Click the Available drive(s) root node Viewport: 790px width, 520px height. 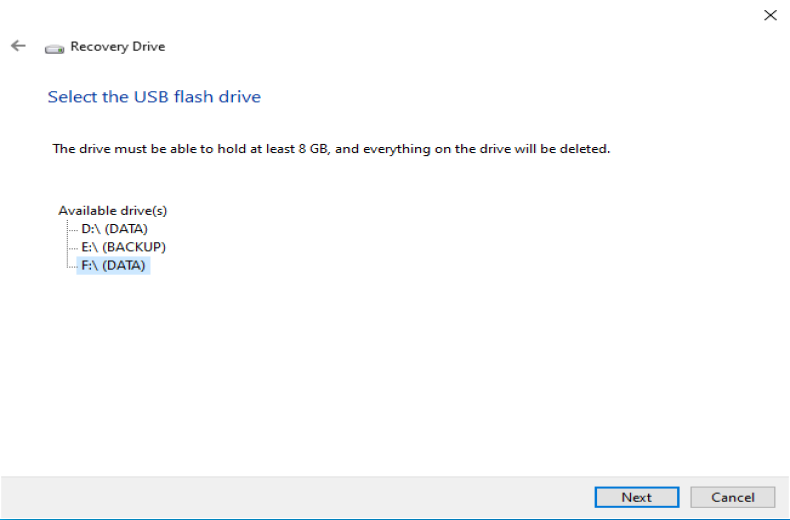pyautogui.click(x=112, y=210)
